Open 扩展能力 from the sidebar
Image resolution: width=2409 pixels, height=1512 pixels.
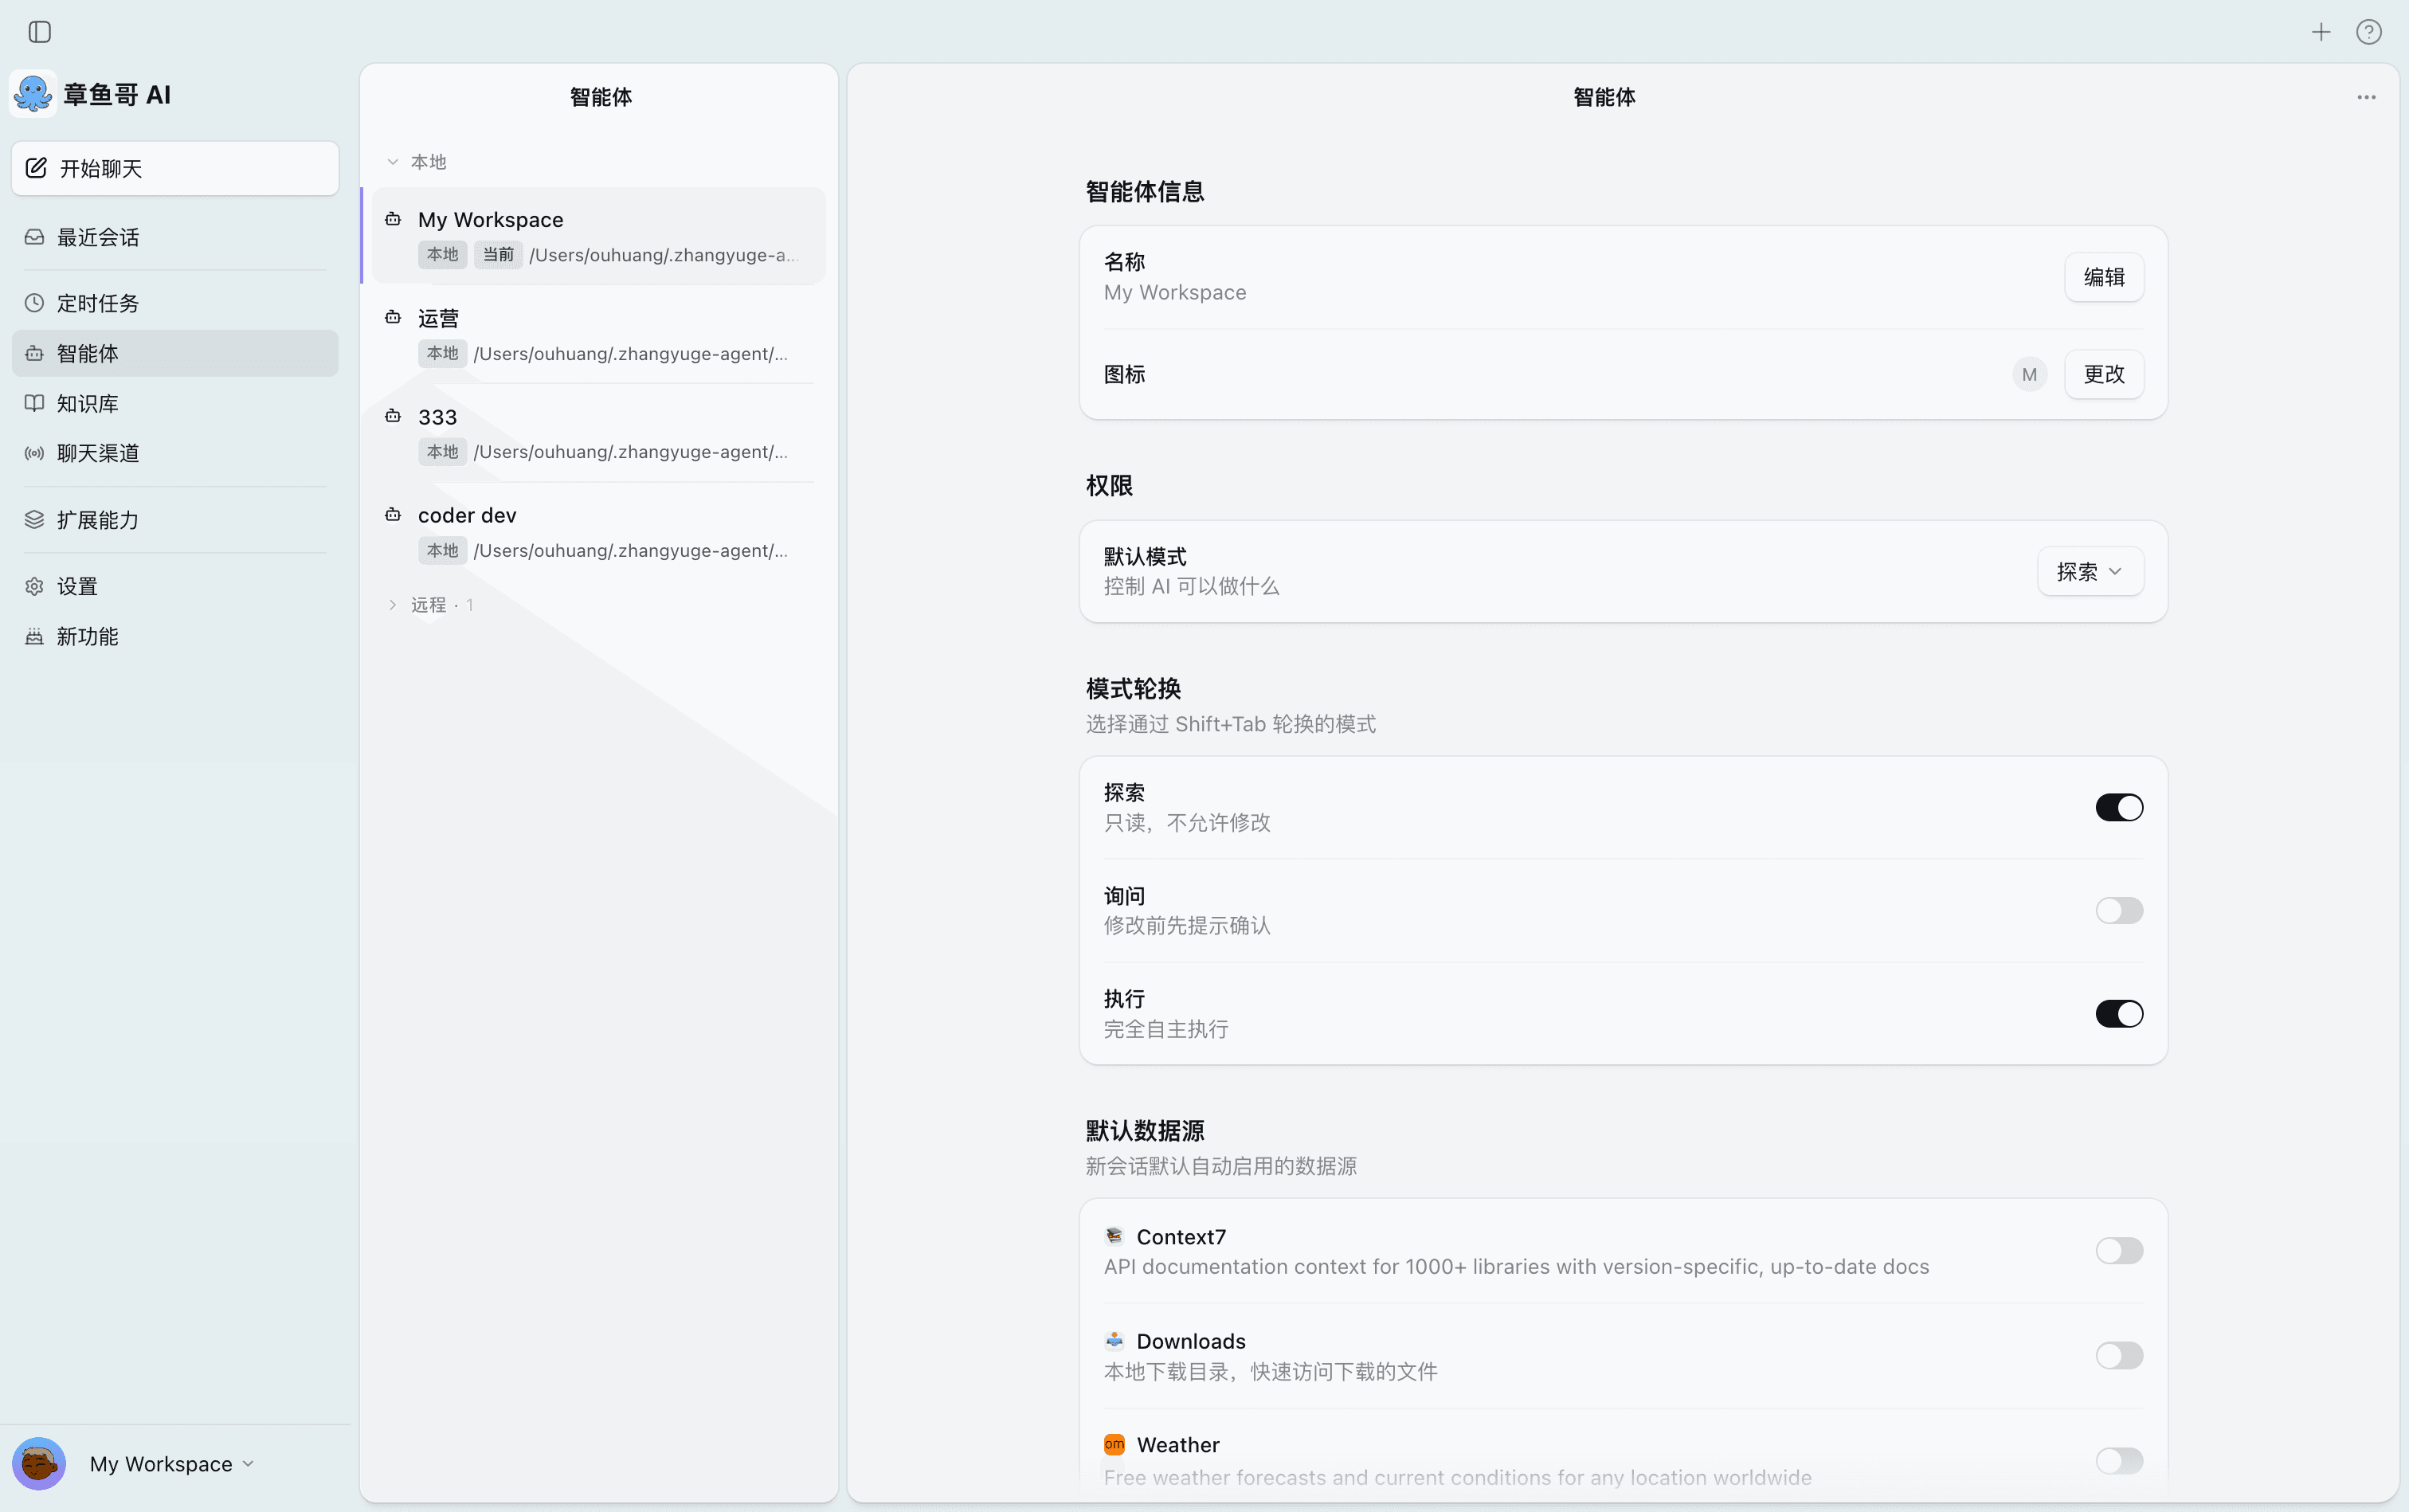point(96,520)
